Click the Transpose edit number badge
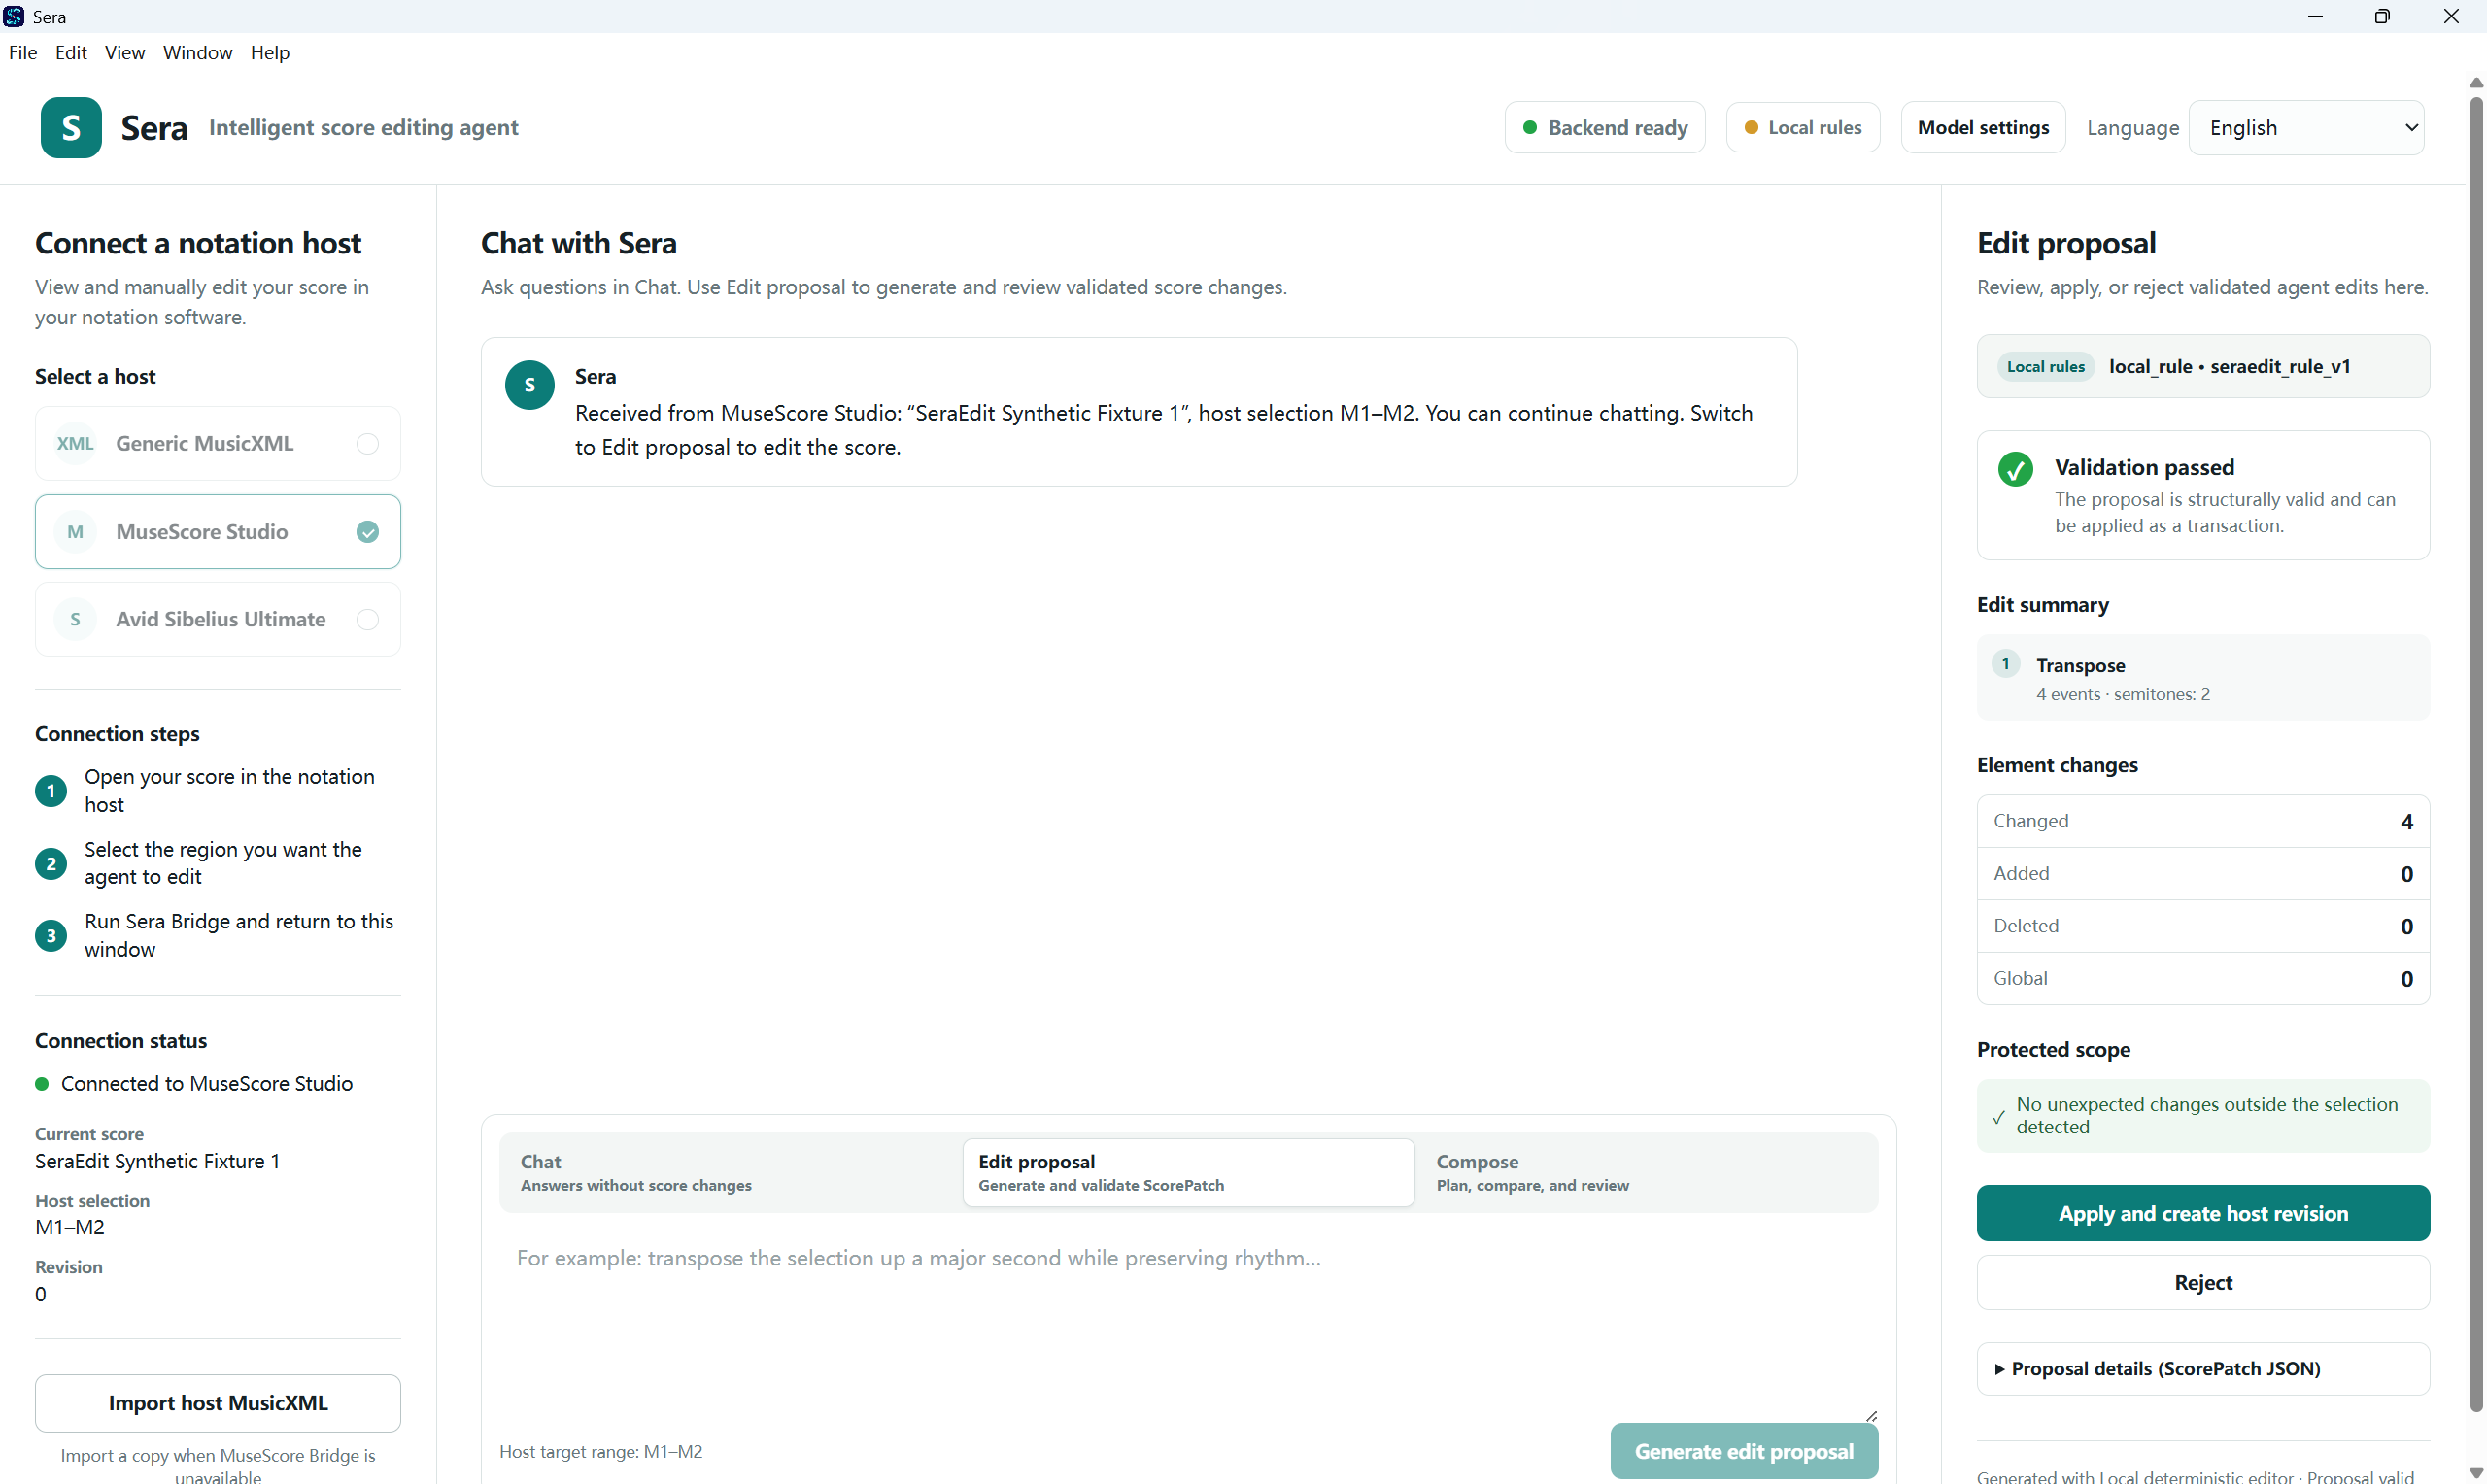Screen dimensions: 2487x1484 [x=2006, y=664]
